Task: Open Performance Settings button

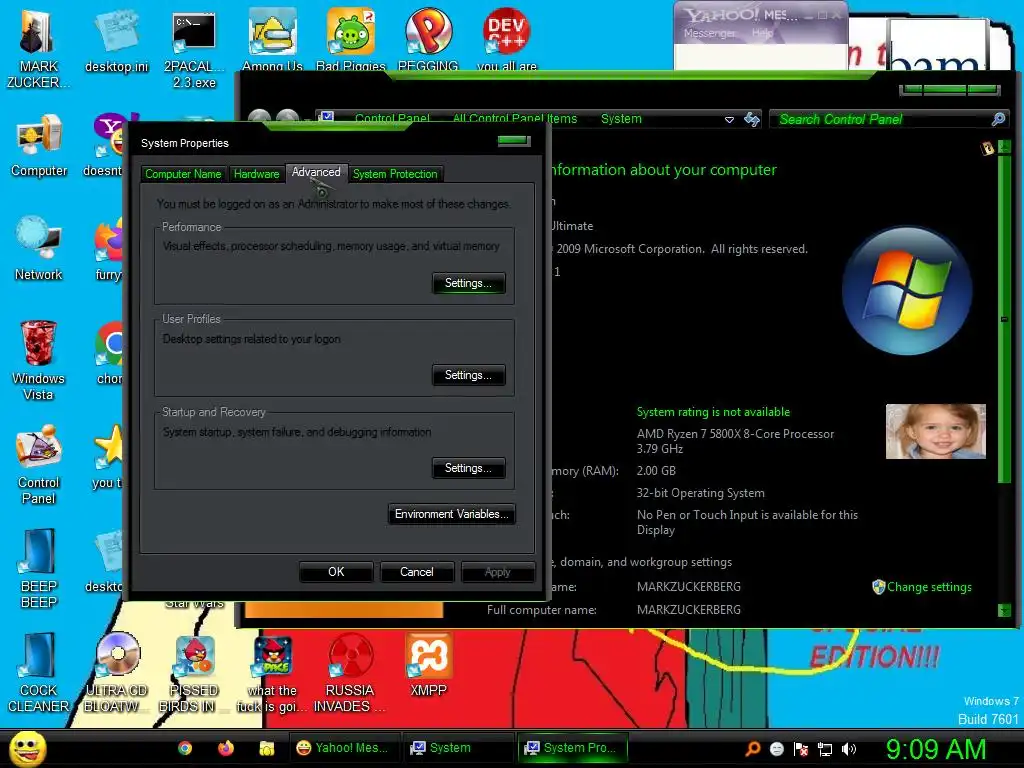Action: tap(468, 283)
